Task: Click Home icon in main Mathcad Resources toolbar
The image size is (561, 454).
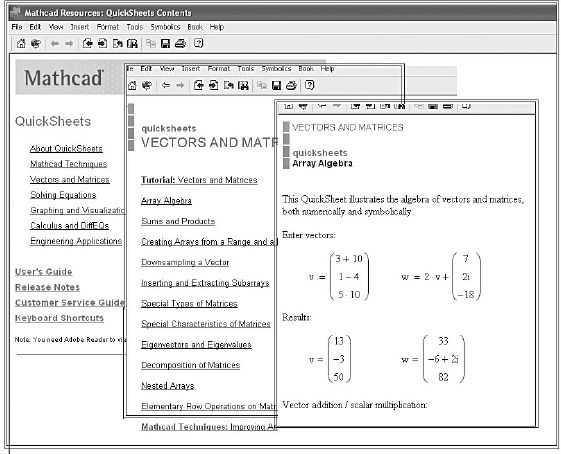Action: [x=21, y=44]
